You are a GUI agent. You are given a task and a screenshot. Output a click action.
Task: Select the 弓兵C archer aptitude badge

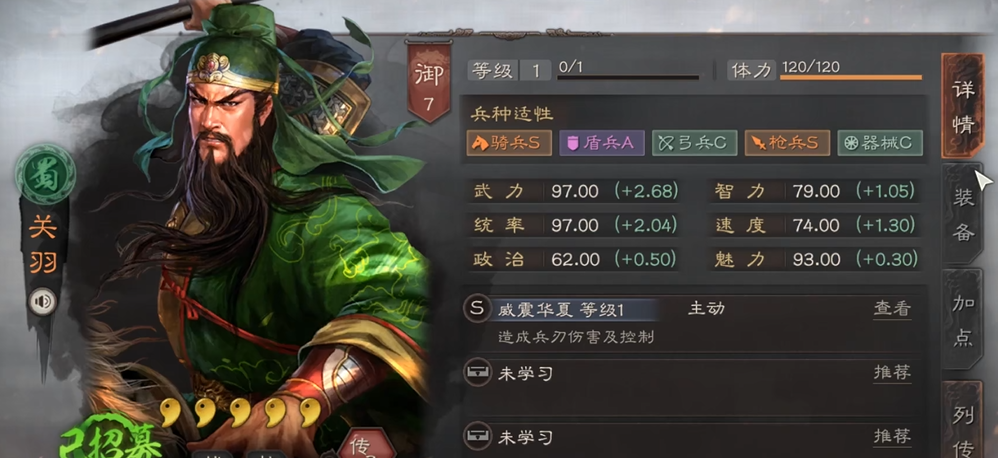coord(694,143)
